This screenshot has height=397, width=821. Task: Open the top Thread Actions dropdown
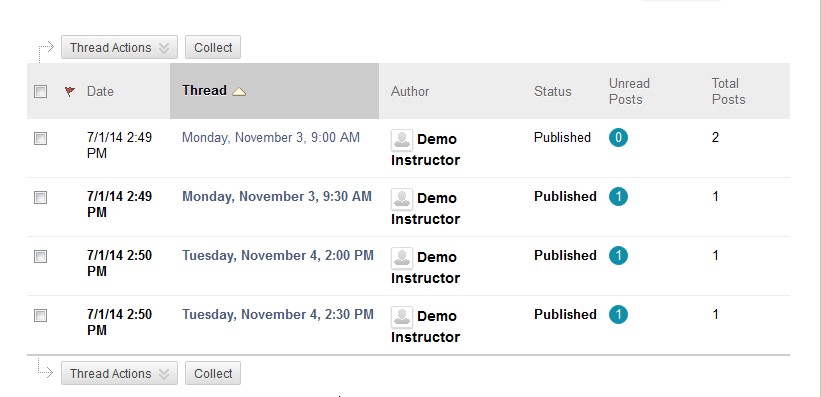[x=119, y=47]
